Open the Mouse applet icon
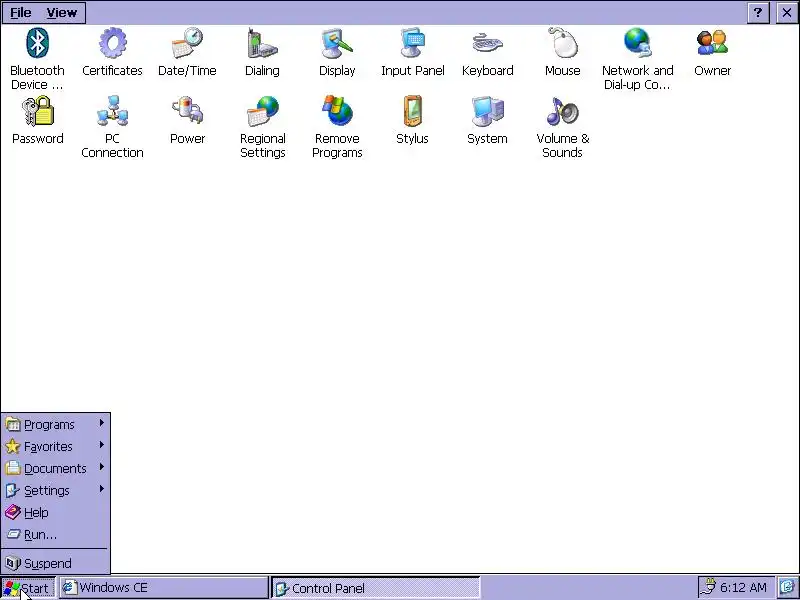The image size is (800, 600). click(562, 43)
